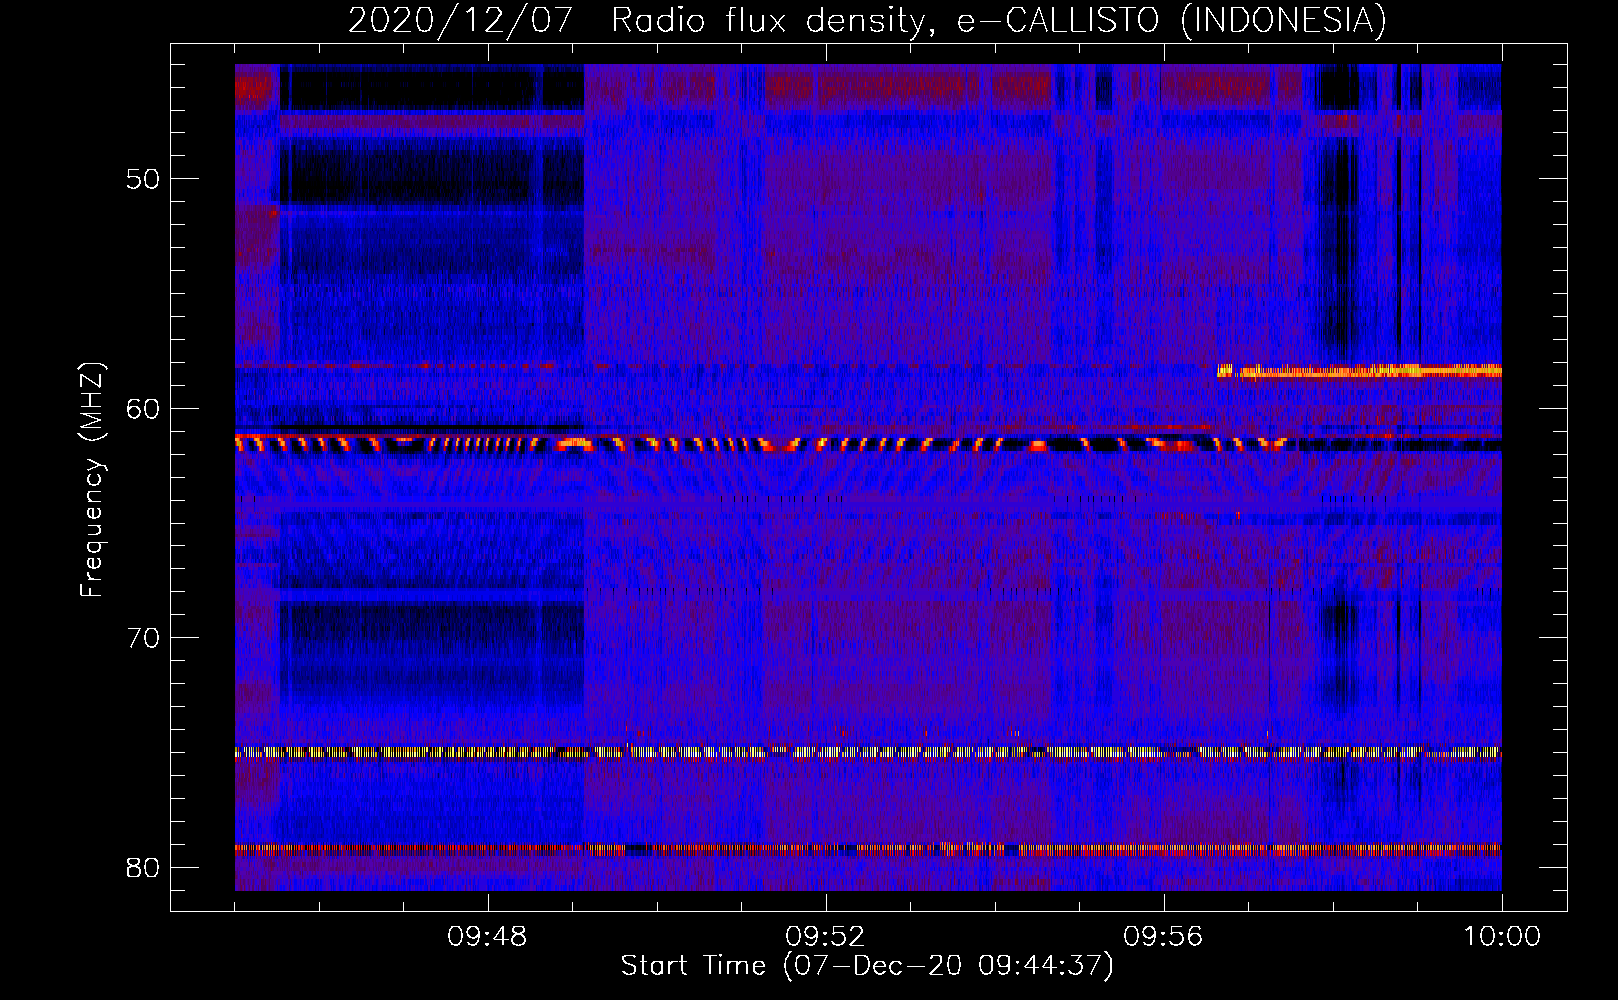
Task: Click the bright yellow emission band near 58 MHz
Action: tap(1360, 371)
